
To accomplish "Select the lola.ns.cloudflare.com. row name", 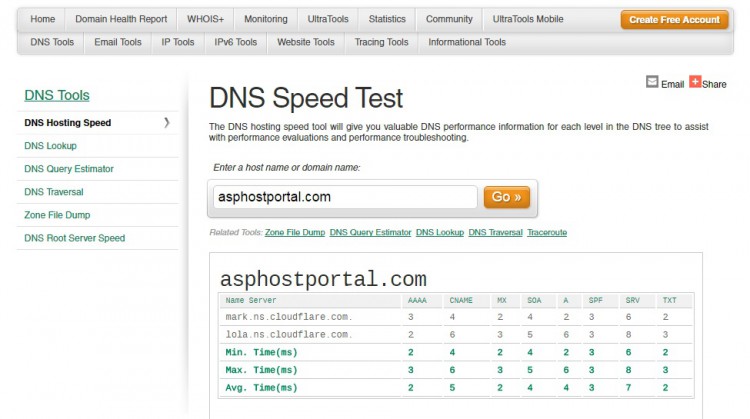I will pyautogui.click(x=288, y=334).
